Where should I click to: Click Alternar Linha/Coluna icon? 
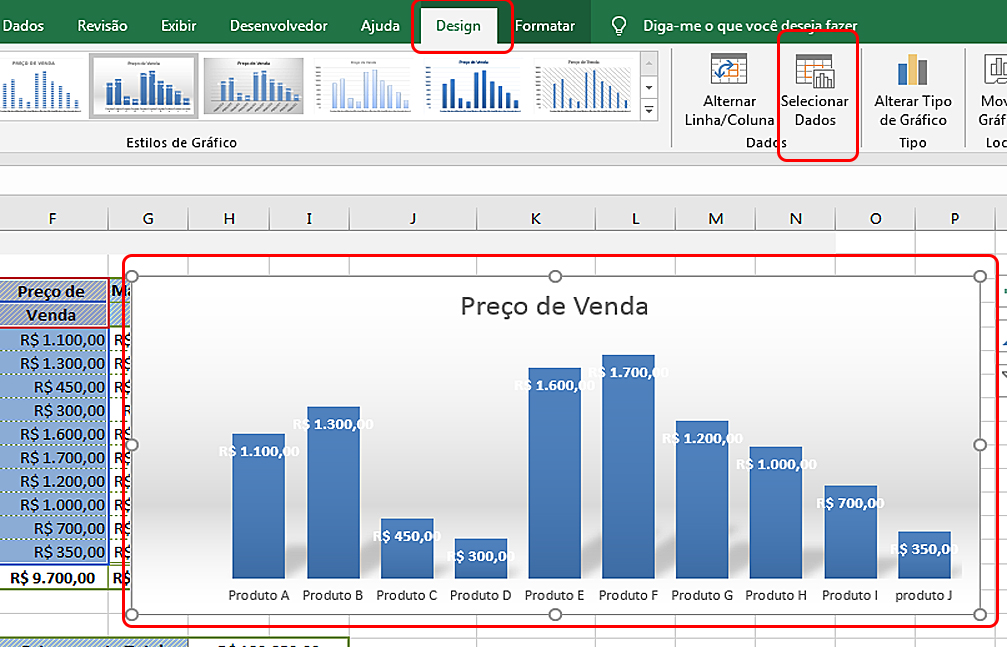click(729, 71)
